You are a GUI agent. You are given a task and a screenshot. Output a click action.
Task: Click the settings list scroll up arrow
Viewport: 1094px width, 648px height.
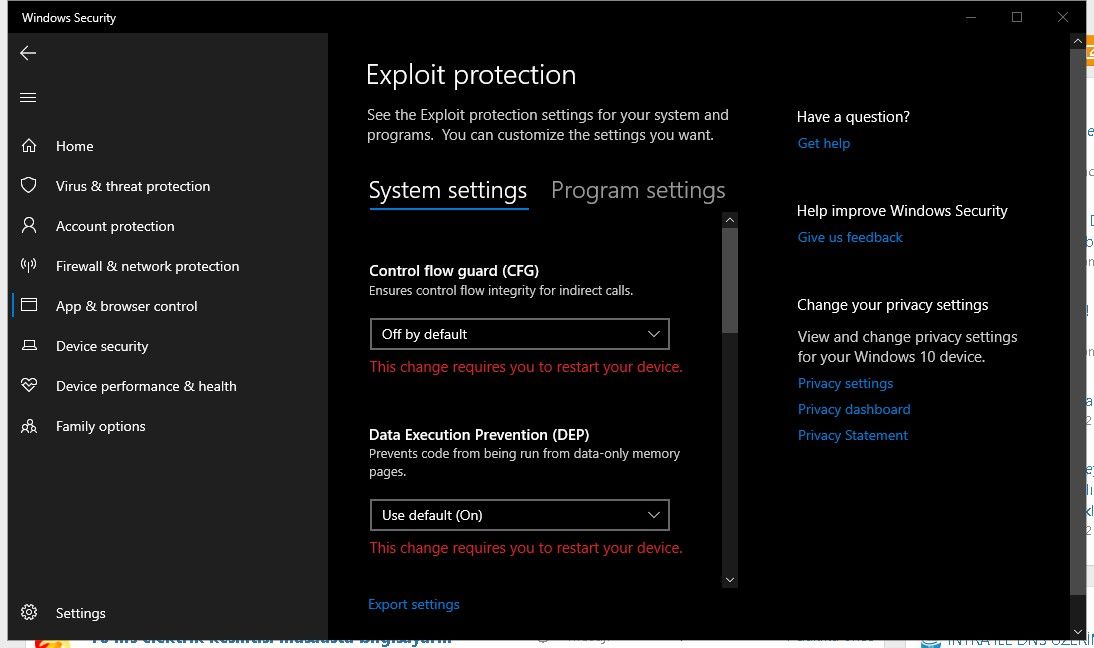730,220
